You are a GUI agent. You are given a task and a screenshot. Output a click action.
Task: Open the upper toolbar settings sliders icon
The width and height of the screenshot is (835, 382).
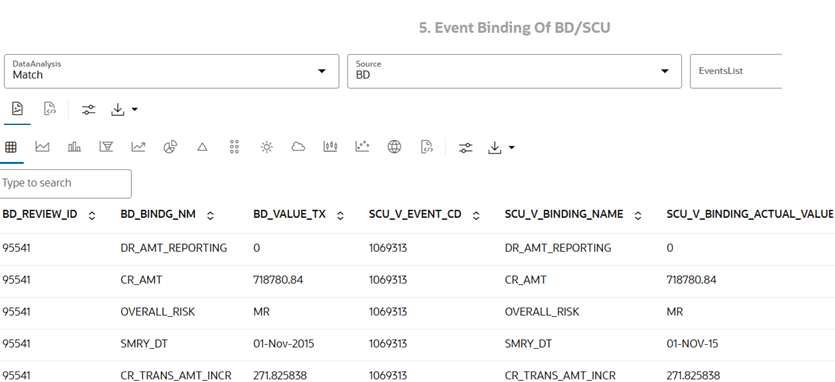pos(88,110)
